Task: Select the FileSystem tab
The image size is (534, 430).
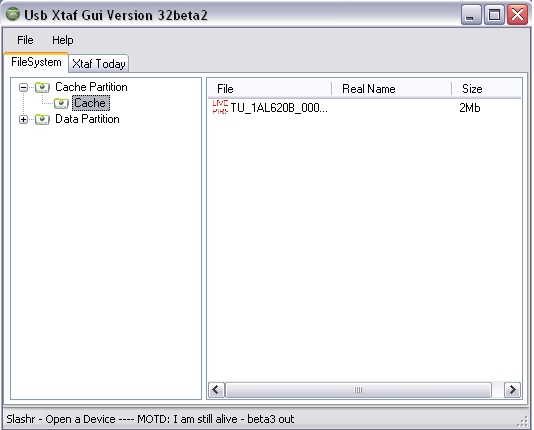Action: click(x=36, y=62)
